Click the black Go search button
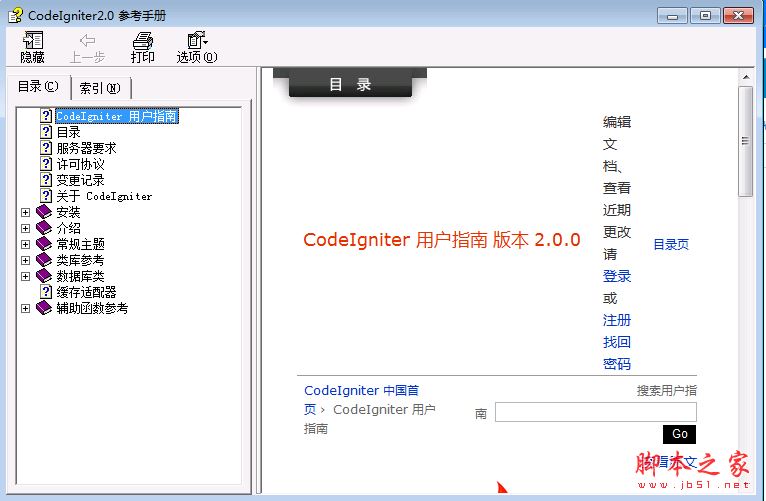 679,434
